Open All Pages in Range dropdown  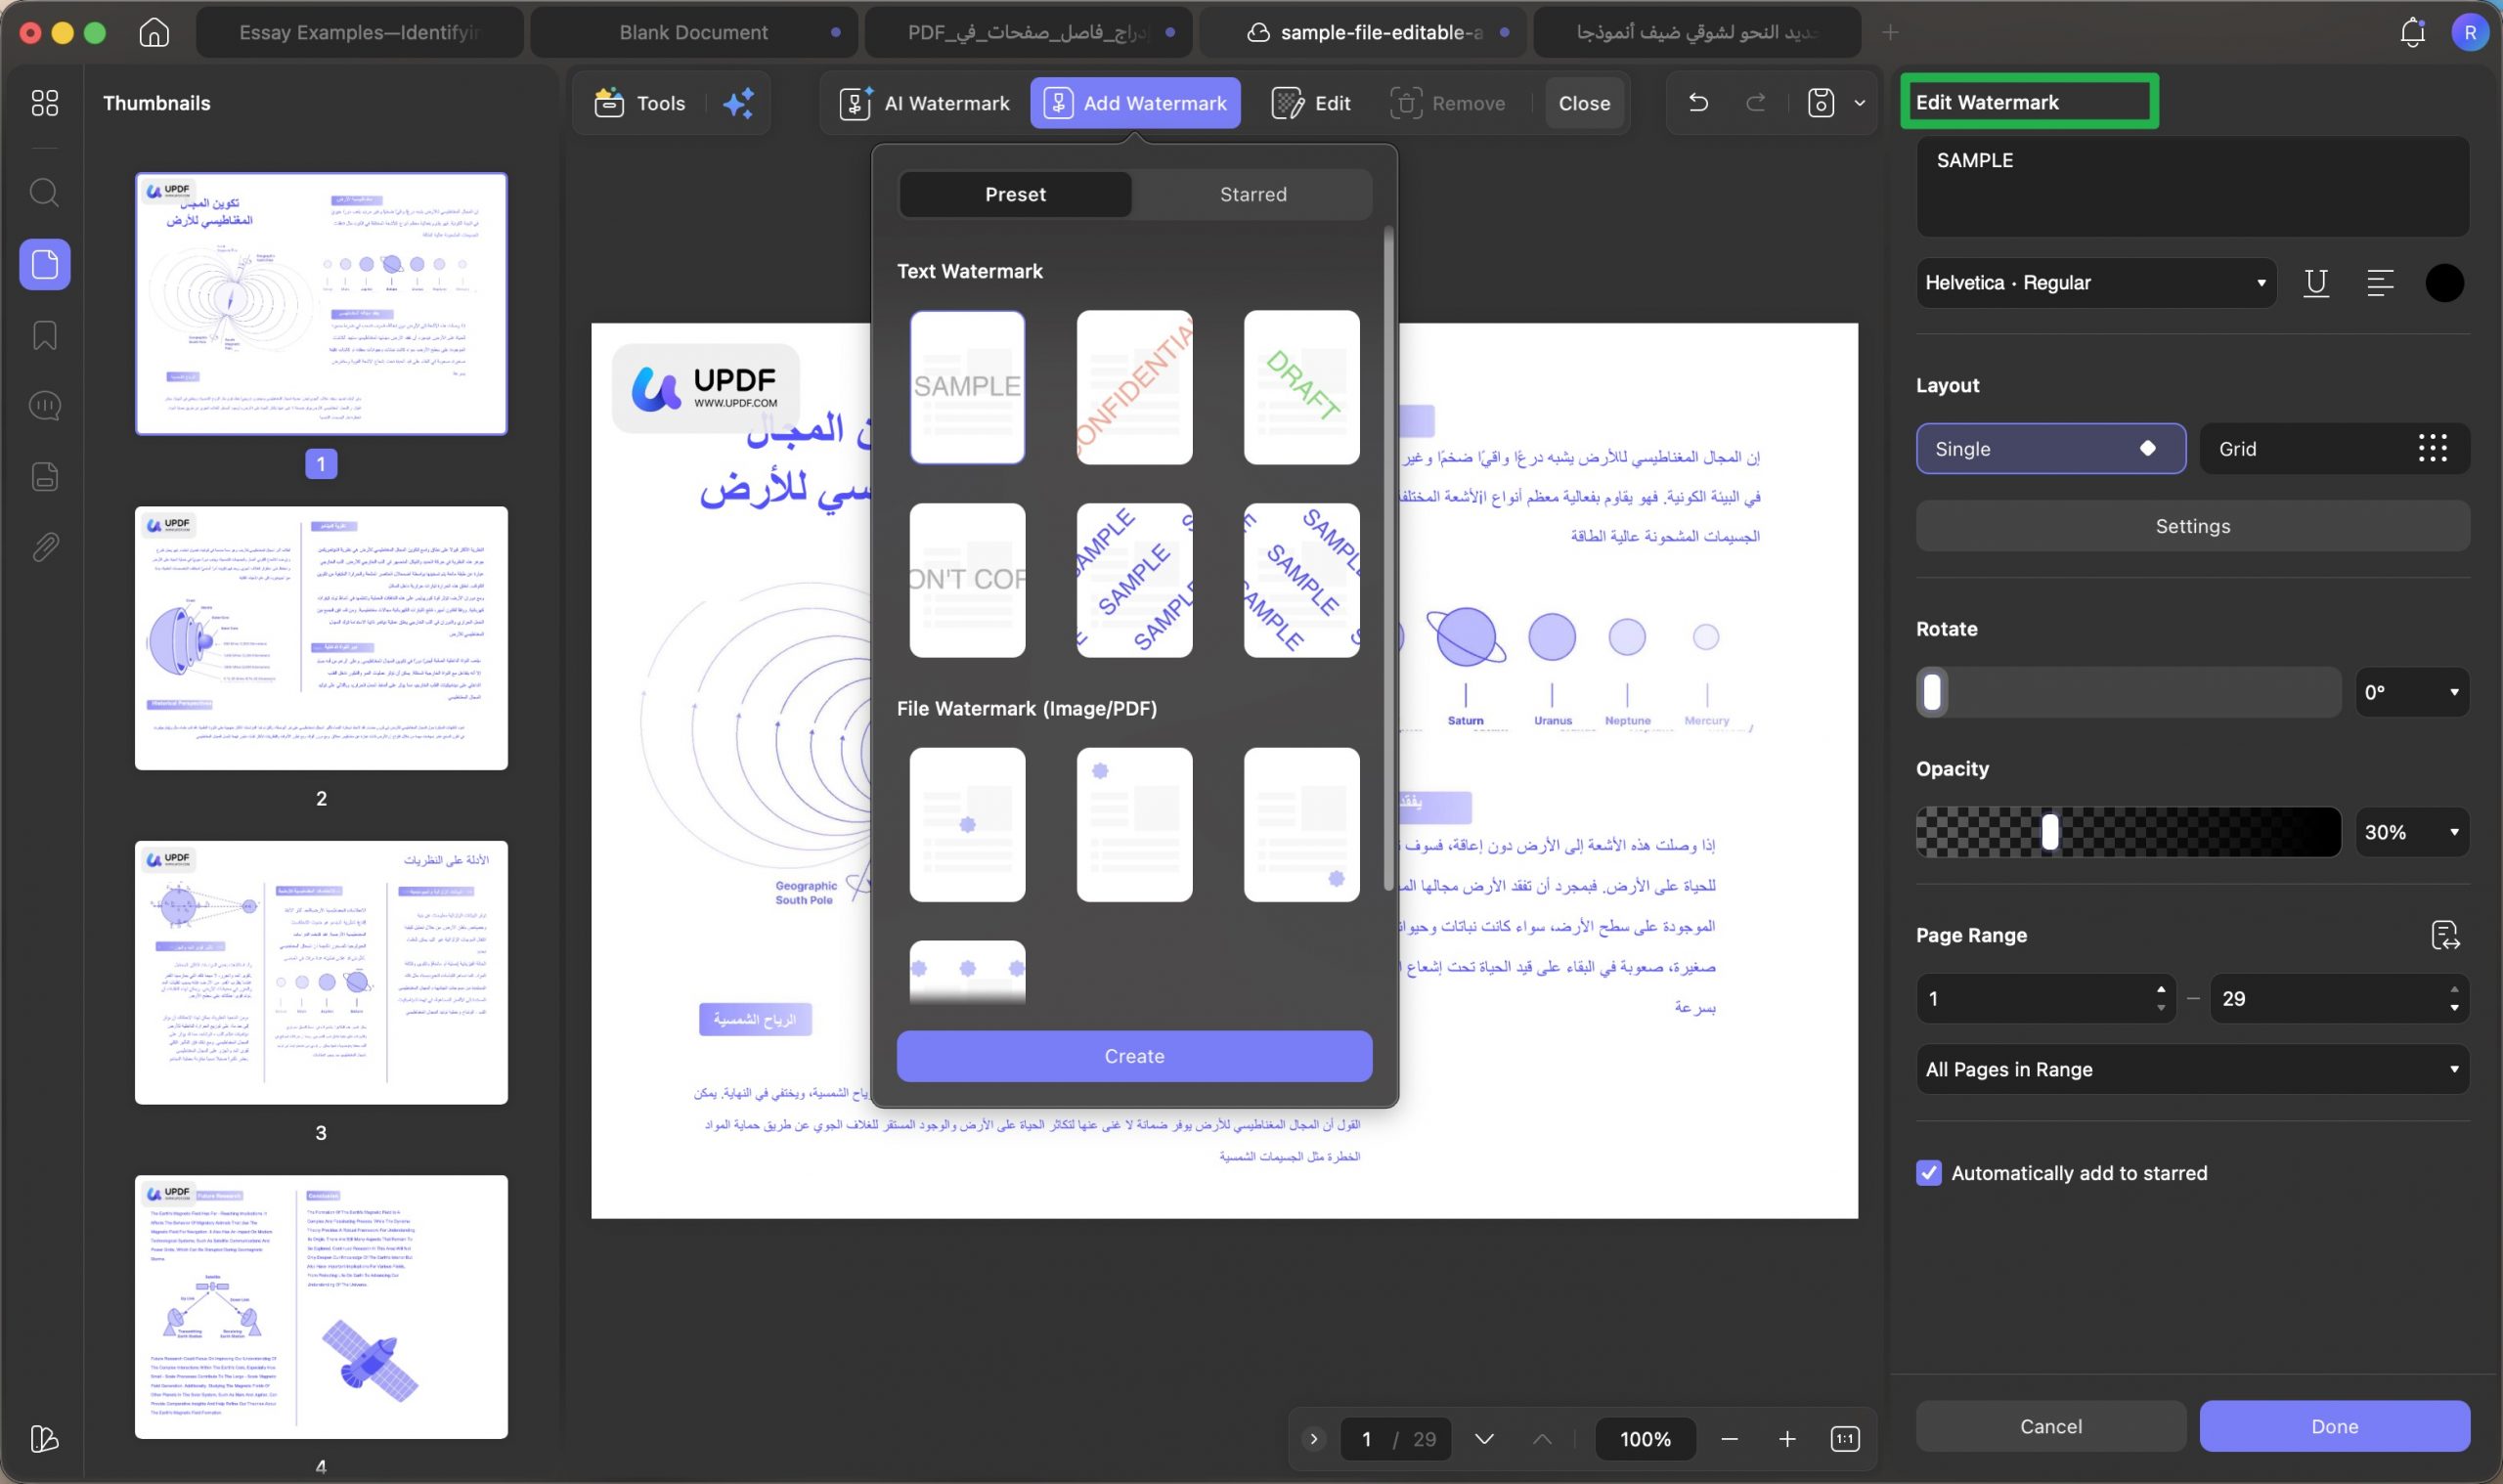pos(2193,1069)
